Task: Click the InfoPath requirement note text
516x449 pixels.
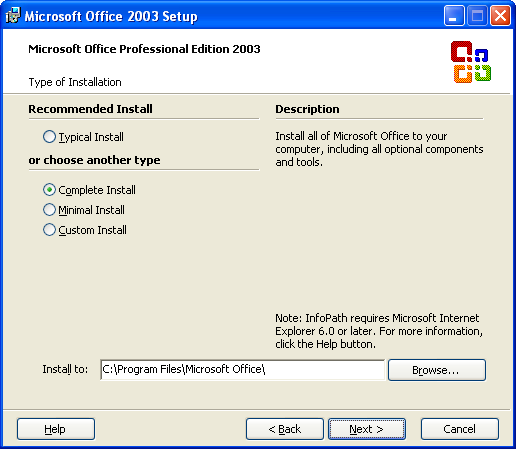Action: coord(379,331)
